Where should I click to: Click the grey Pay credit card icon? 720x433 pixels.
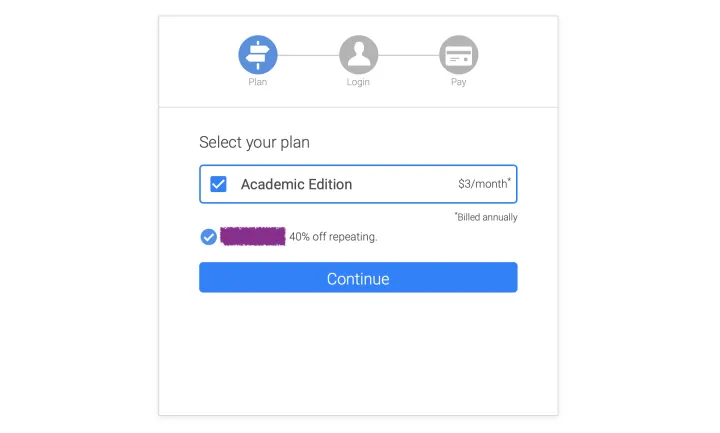point(458,55)
